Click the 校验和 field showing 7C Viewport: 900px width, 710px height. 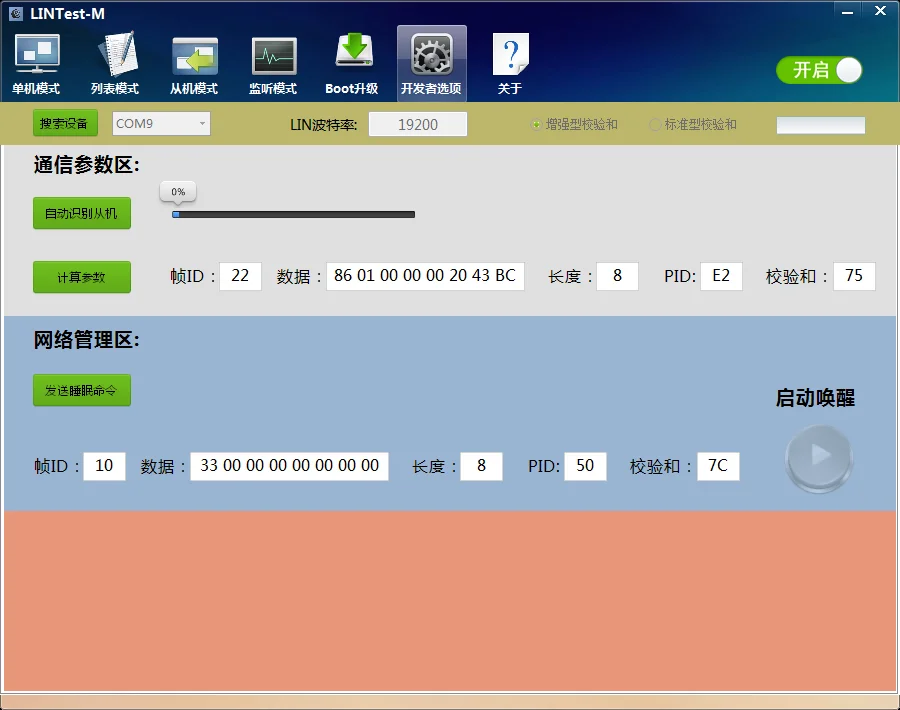(x=719, y=466)
